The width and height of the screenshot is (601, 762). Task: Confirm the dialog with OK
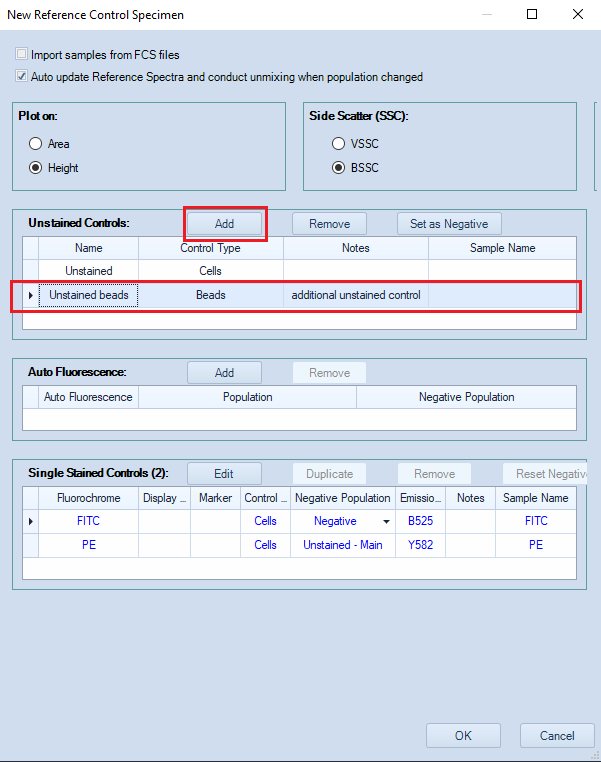(463, 735)
